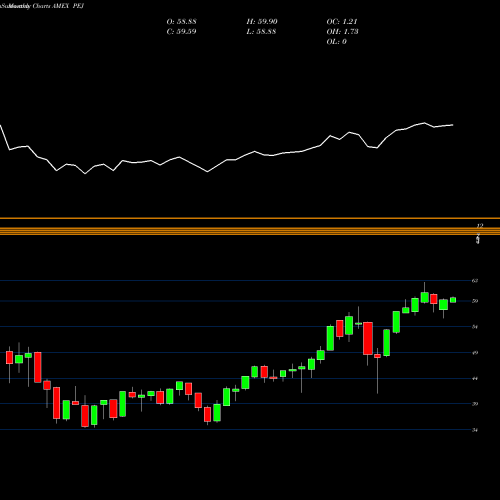The width and height of the screenshot is (500, 500).
Task: Select the high price value H: 59.90
Action: 262,22
